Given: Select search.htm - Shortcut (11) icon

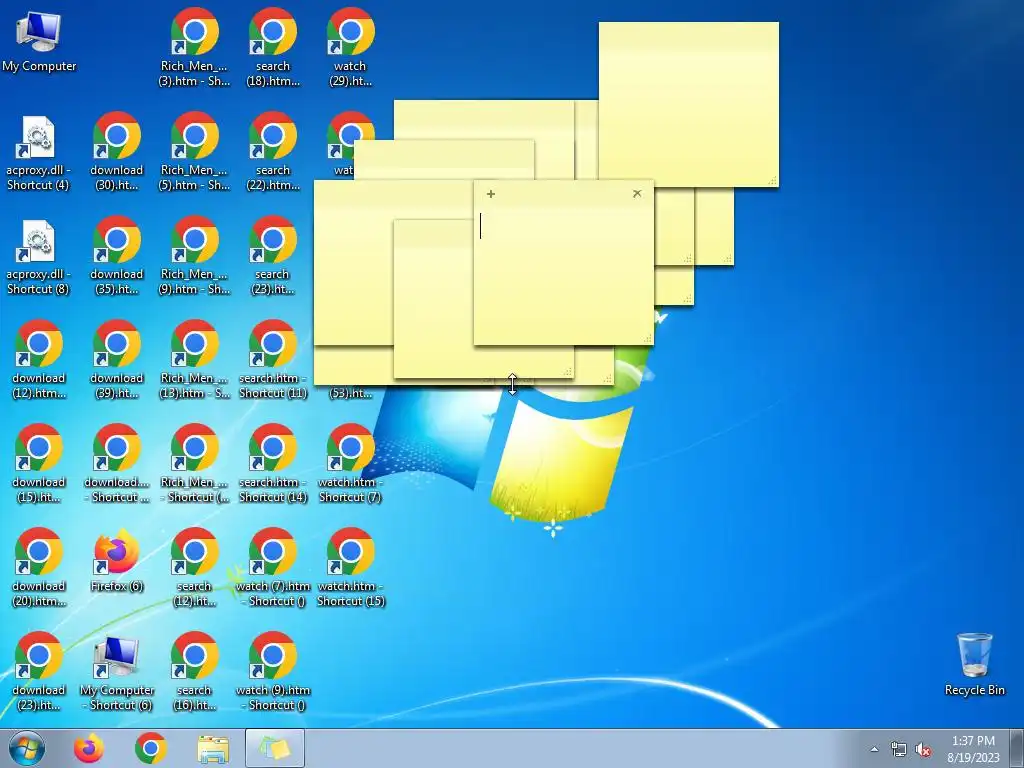Looking at the screenshot, I should [x=273, y=360].
